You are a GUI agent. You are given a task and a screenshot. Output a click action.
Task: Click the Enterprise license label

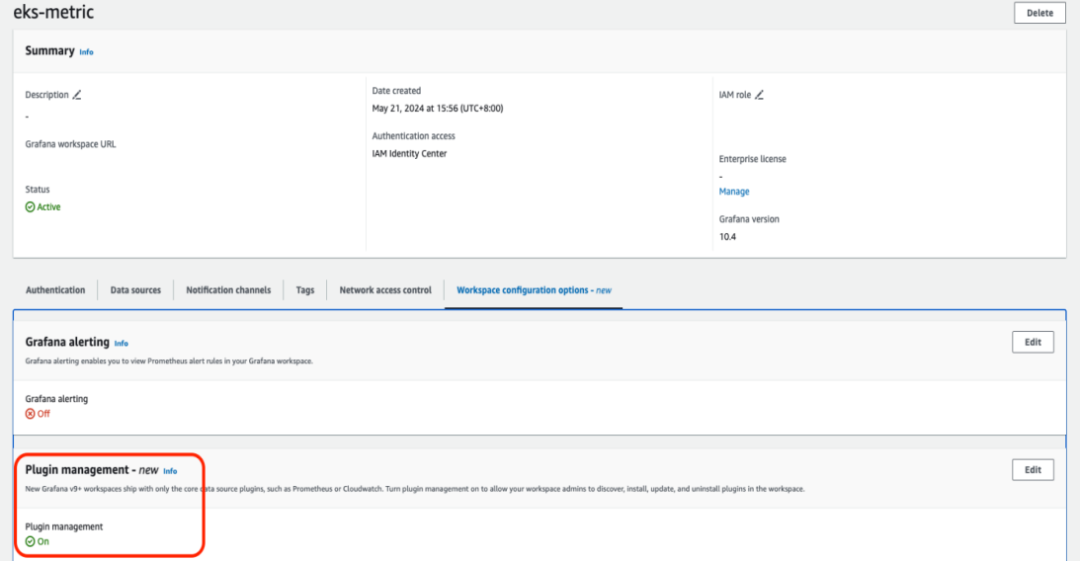click(752, 159)
